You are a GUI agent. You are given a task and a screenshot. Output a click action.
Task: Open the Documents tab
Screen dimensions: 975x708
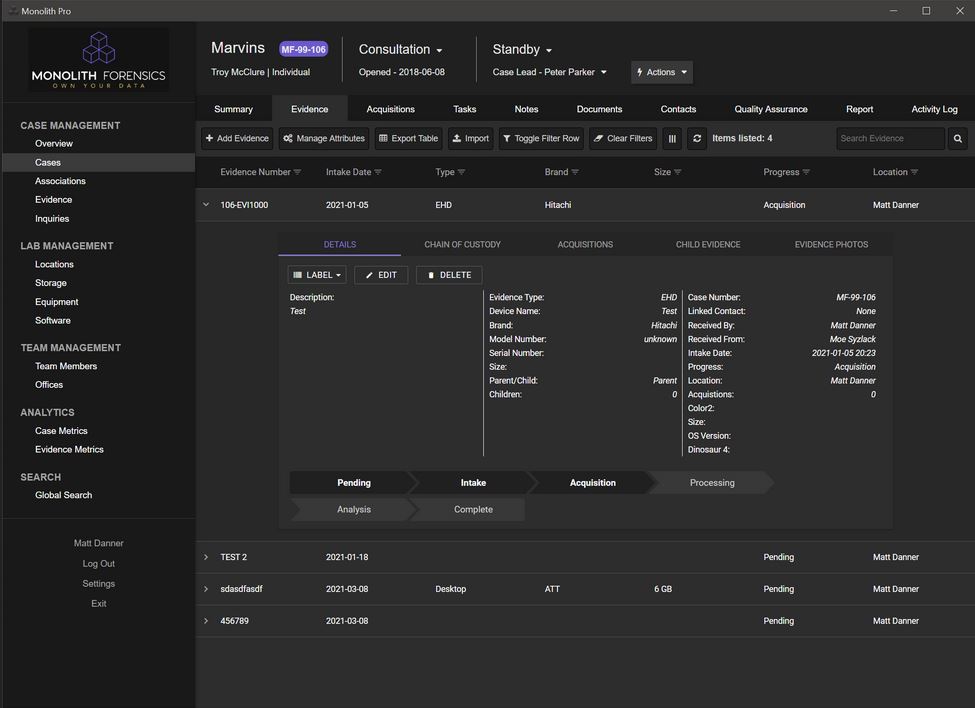click(x=599, y=109)
